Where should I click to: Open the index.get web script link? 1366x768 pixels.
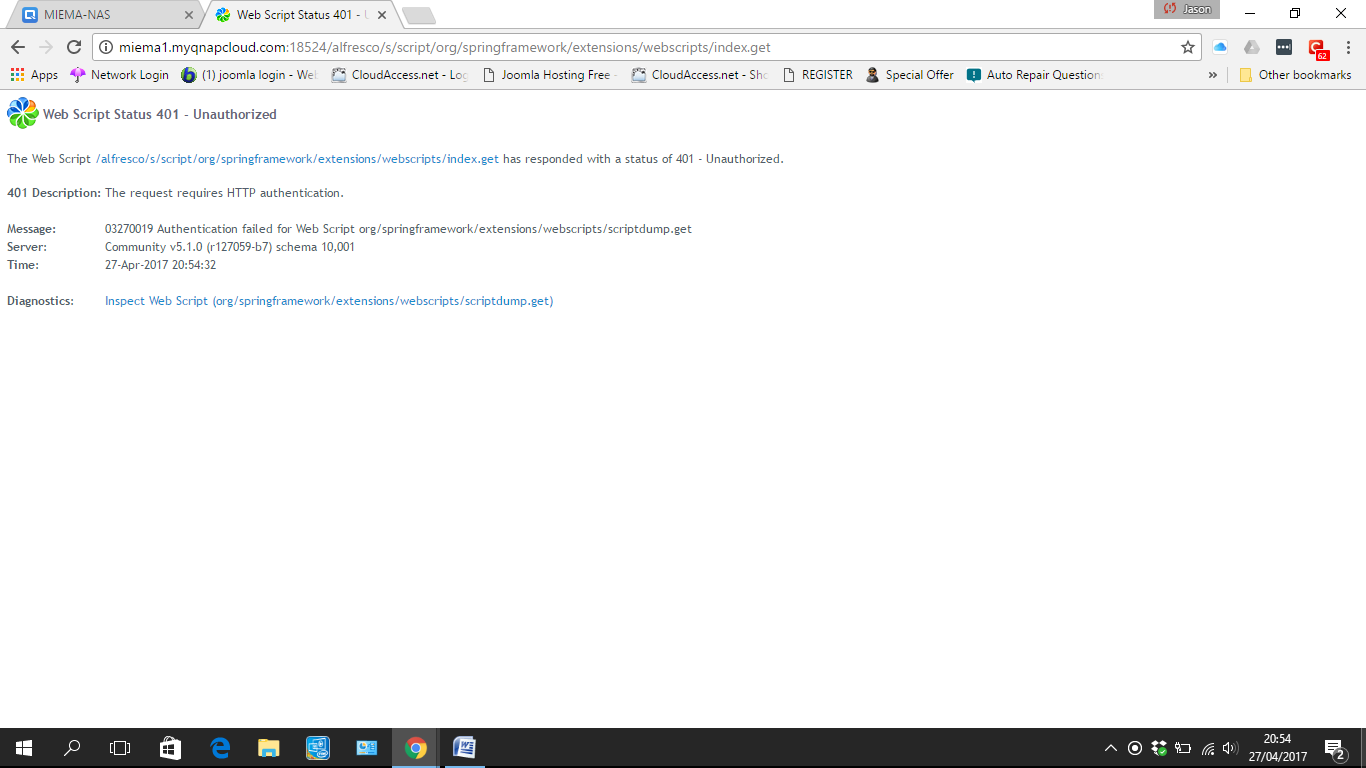point(297,159)
